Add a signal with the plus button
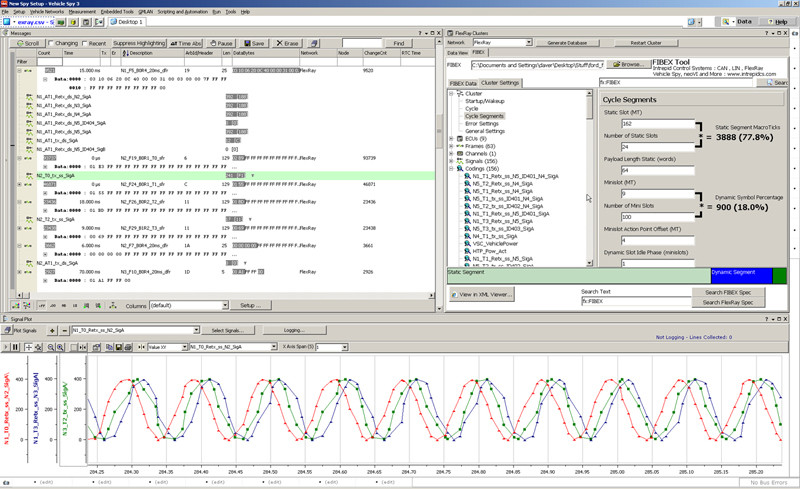800x489 pixels. [x=53, y=330]
